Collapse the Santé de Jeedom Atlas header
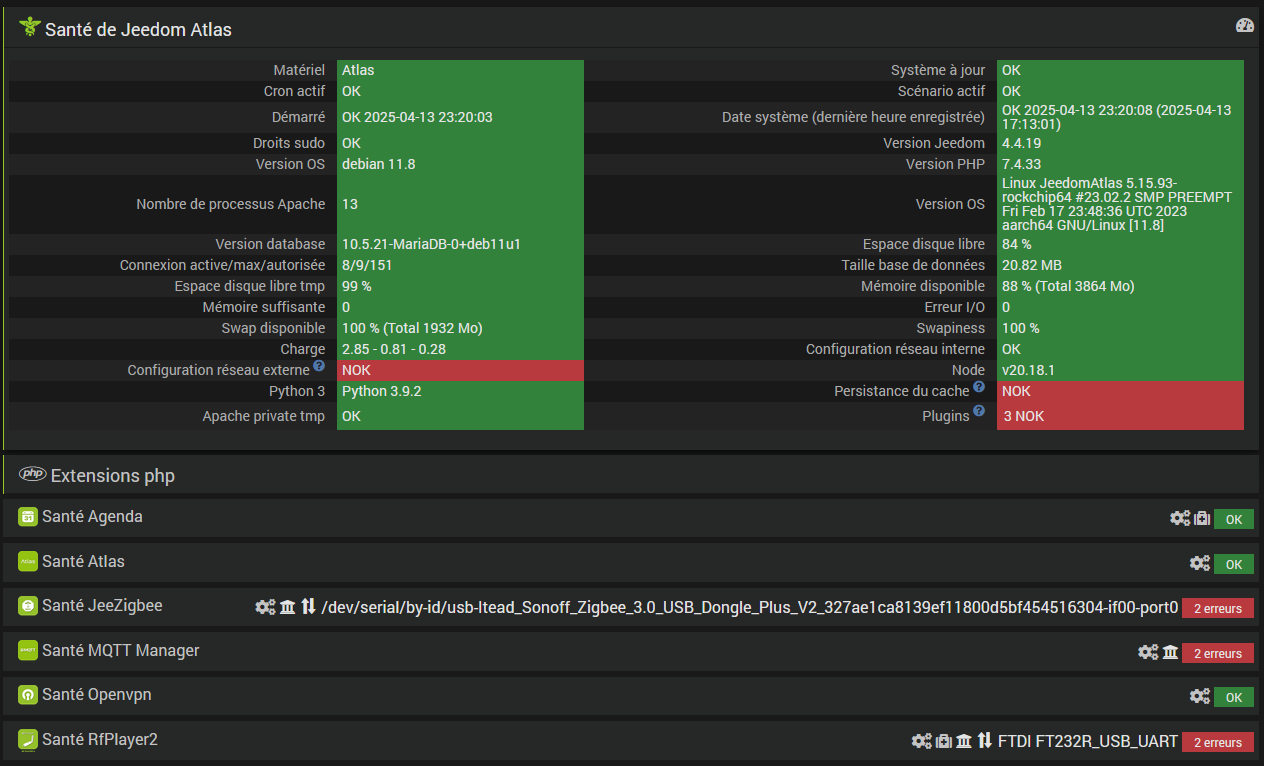The image size is (1264, 766). pyautogui.click(x=138, y=29)
